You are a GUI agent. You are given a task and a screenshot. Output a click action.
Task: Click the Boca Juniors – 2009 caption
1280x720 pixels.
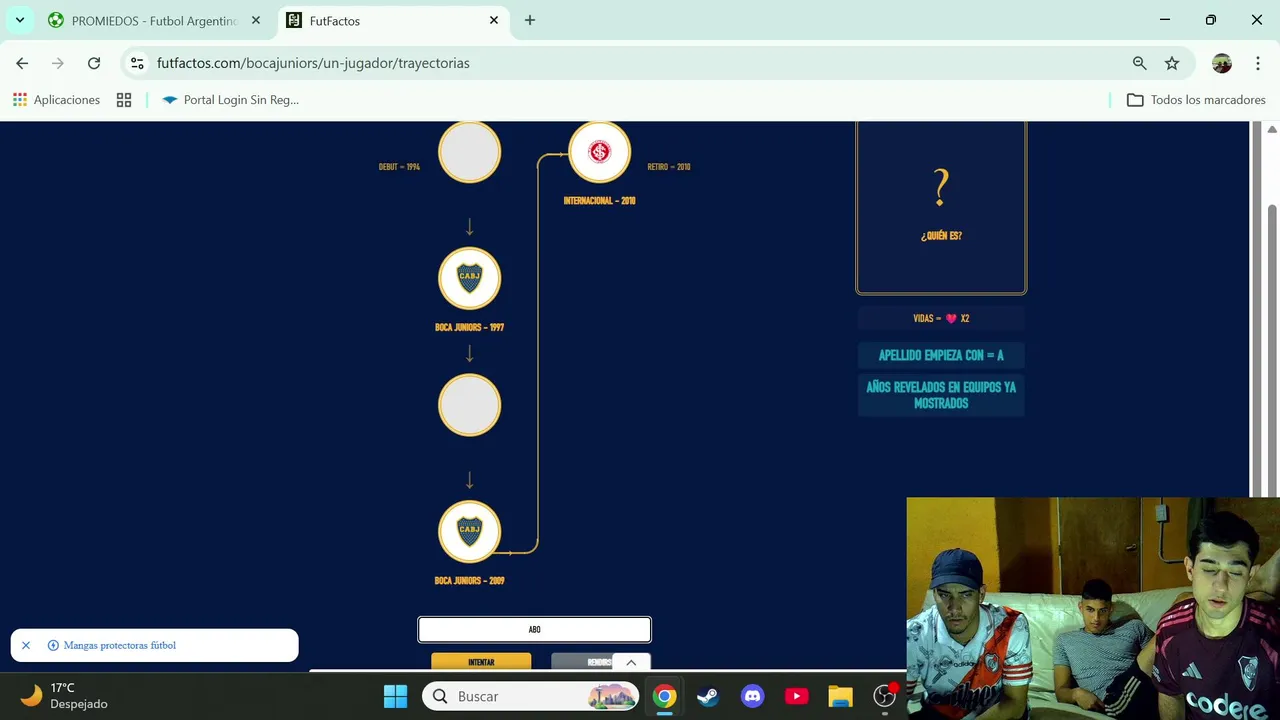click(x=469, y=581)
